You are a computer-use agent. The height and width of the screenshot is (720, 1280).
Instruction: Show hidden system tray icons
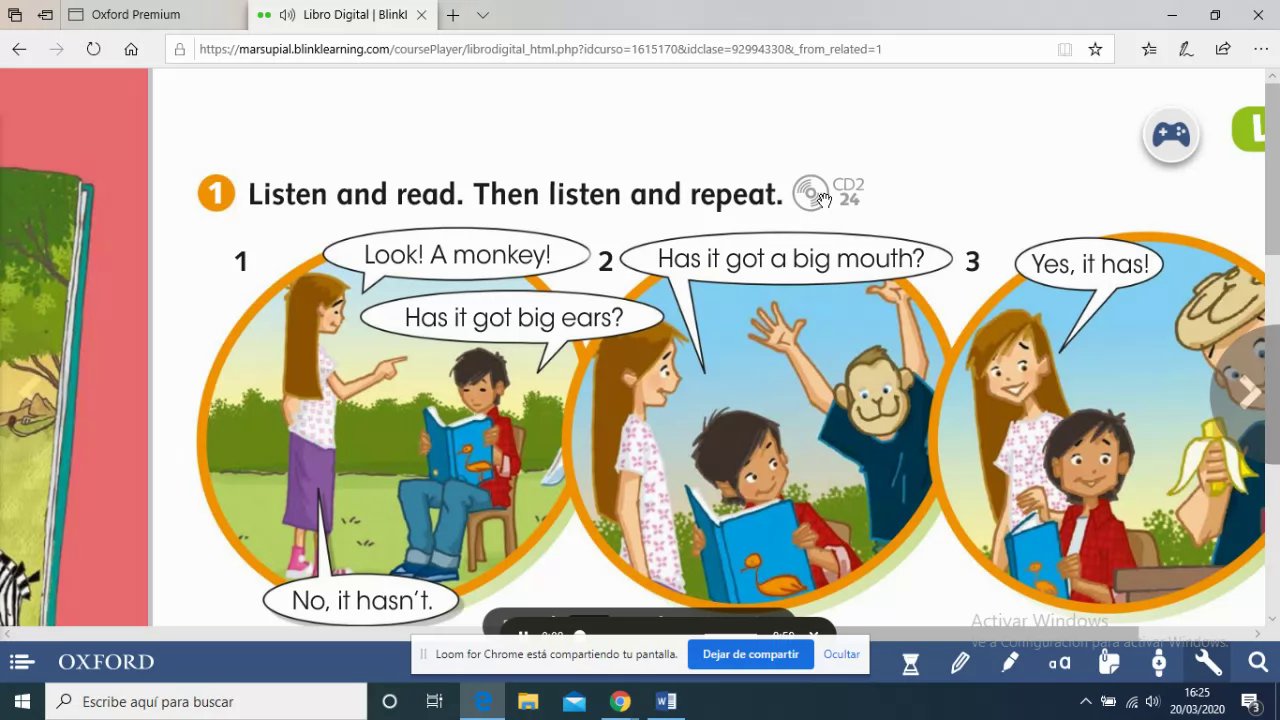coord(1086,702)
